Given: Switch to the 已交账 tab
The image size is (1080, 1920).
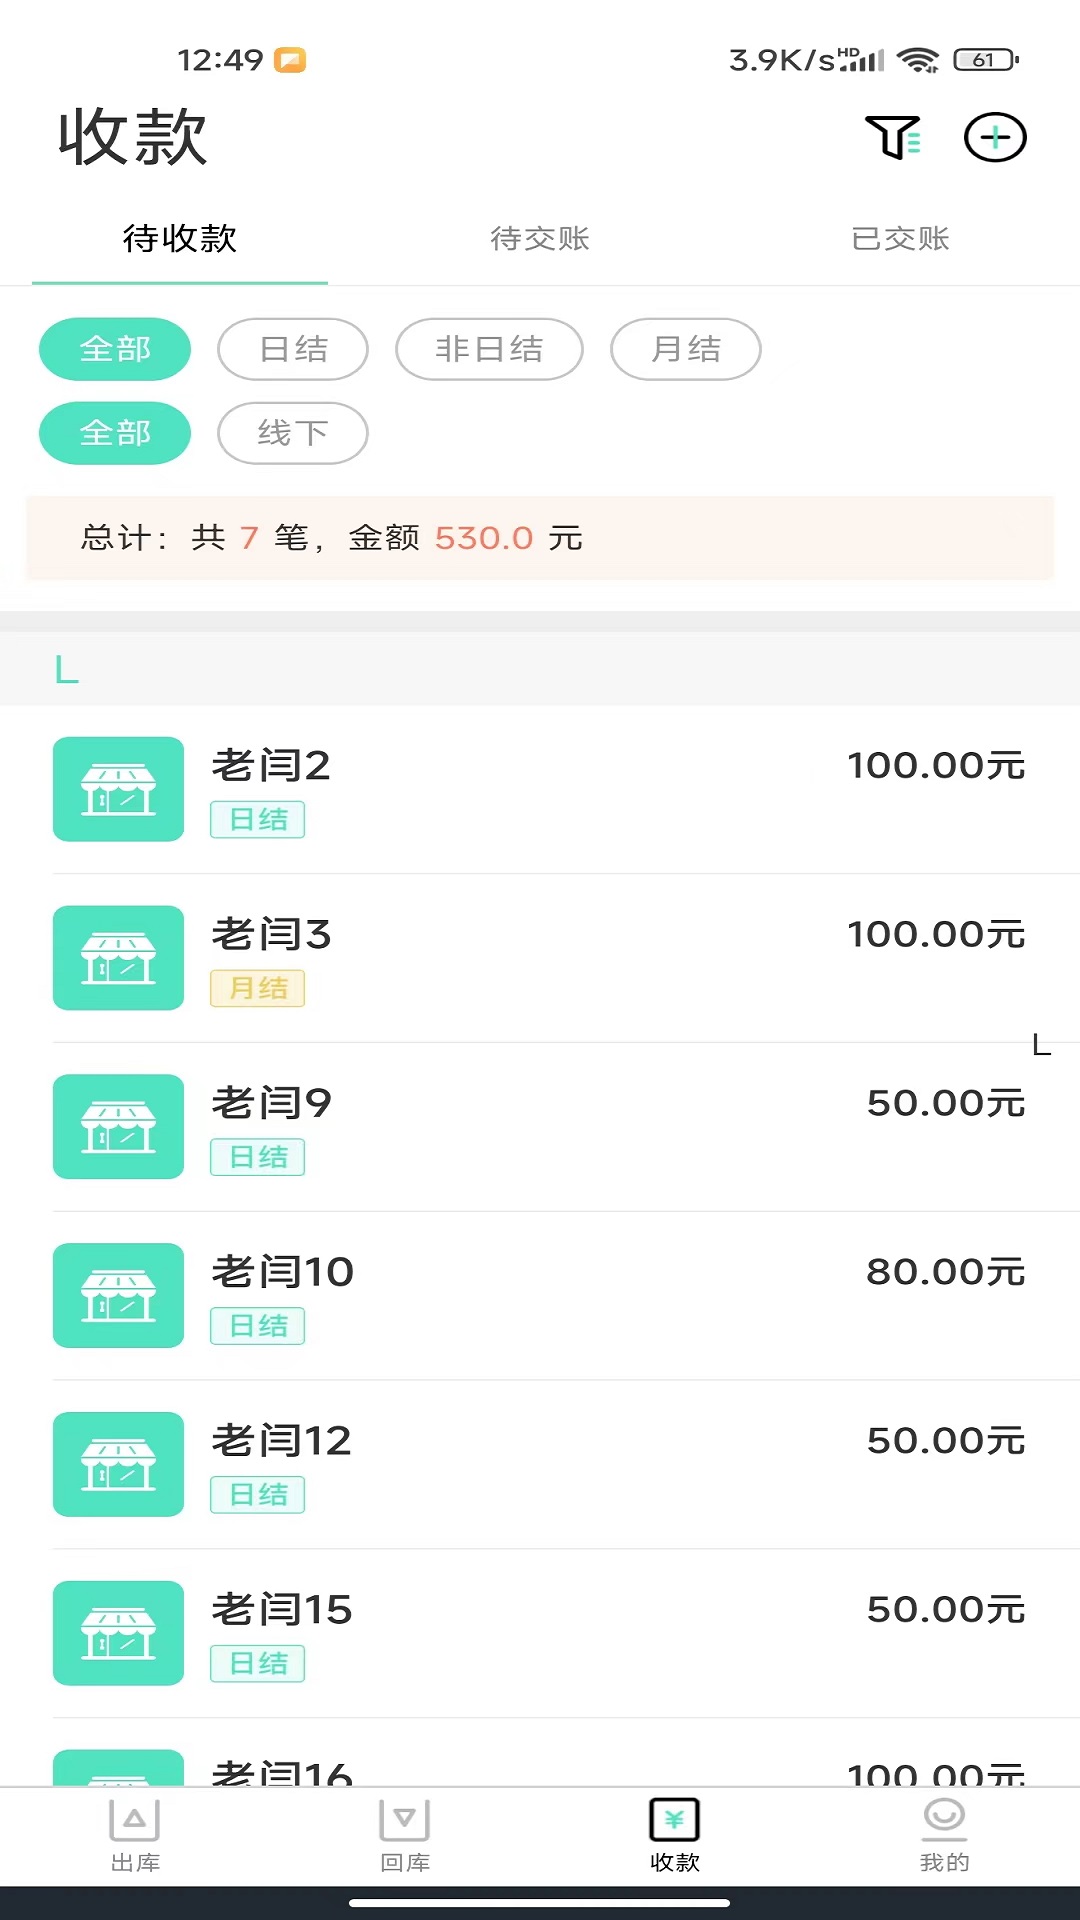Looking at the screenshot, I should [x=900, y=239].
